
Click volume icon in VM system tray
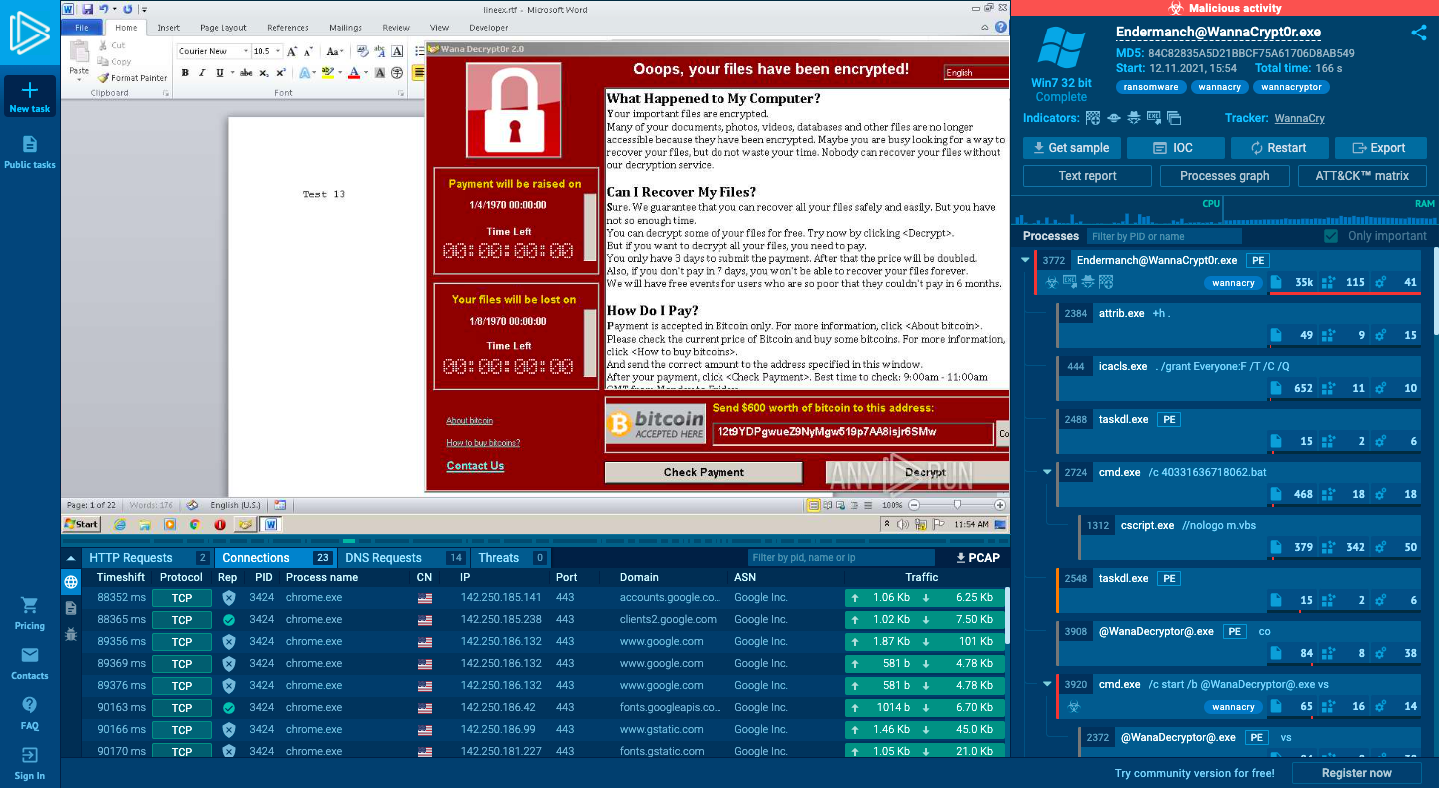pyautogui.click(x=903, y=524)
